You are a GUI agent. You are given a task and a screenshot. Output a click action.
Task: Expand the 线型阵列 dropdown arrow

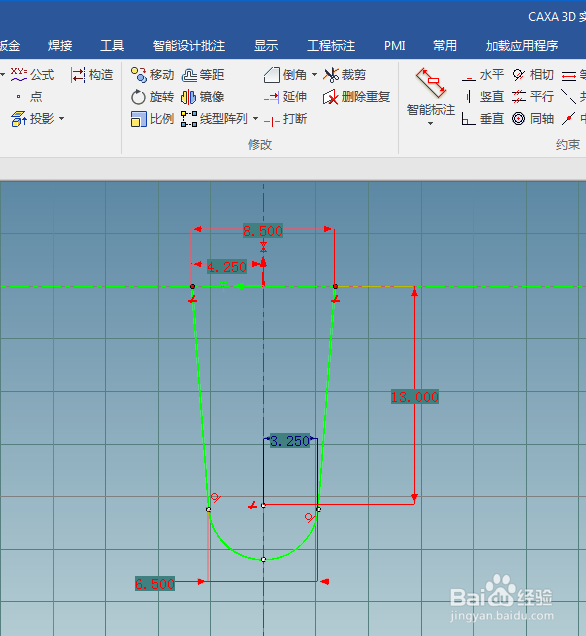(255, 118)
